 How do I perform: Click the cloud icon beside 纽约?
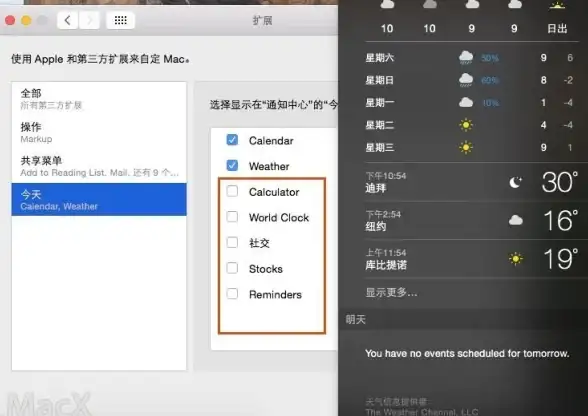(x=516, y=220)
